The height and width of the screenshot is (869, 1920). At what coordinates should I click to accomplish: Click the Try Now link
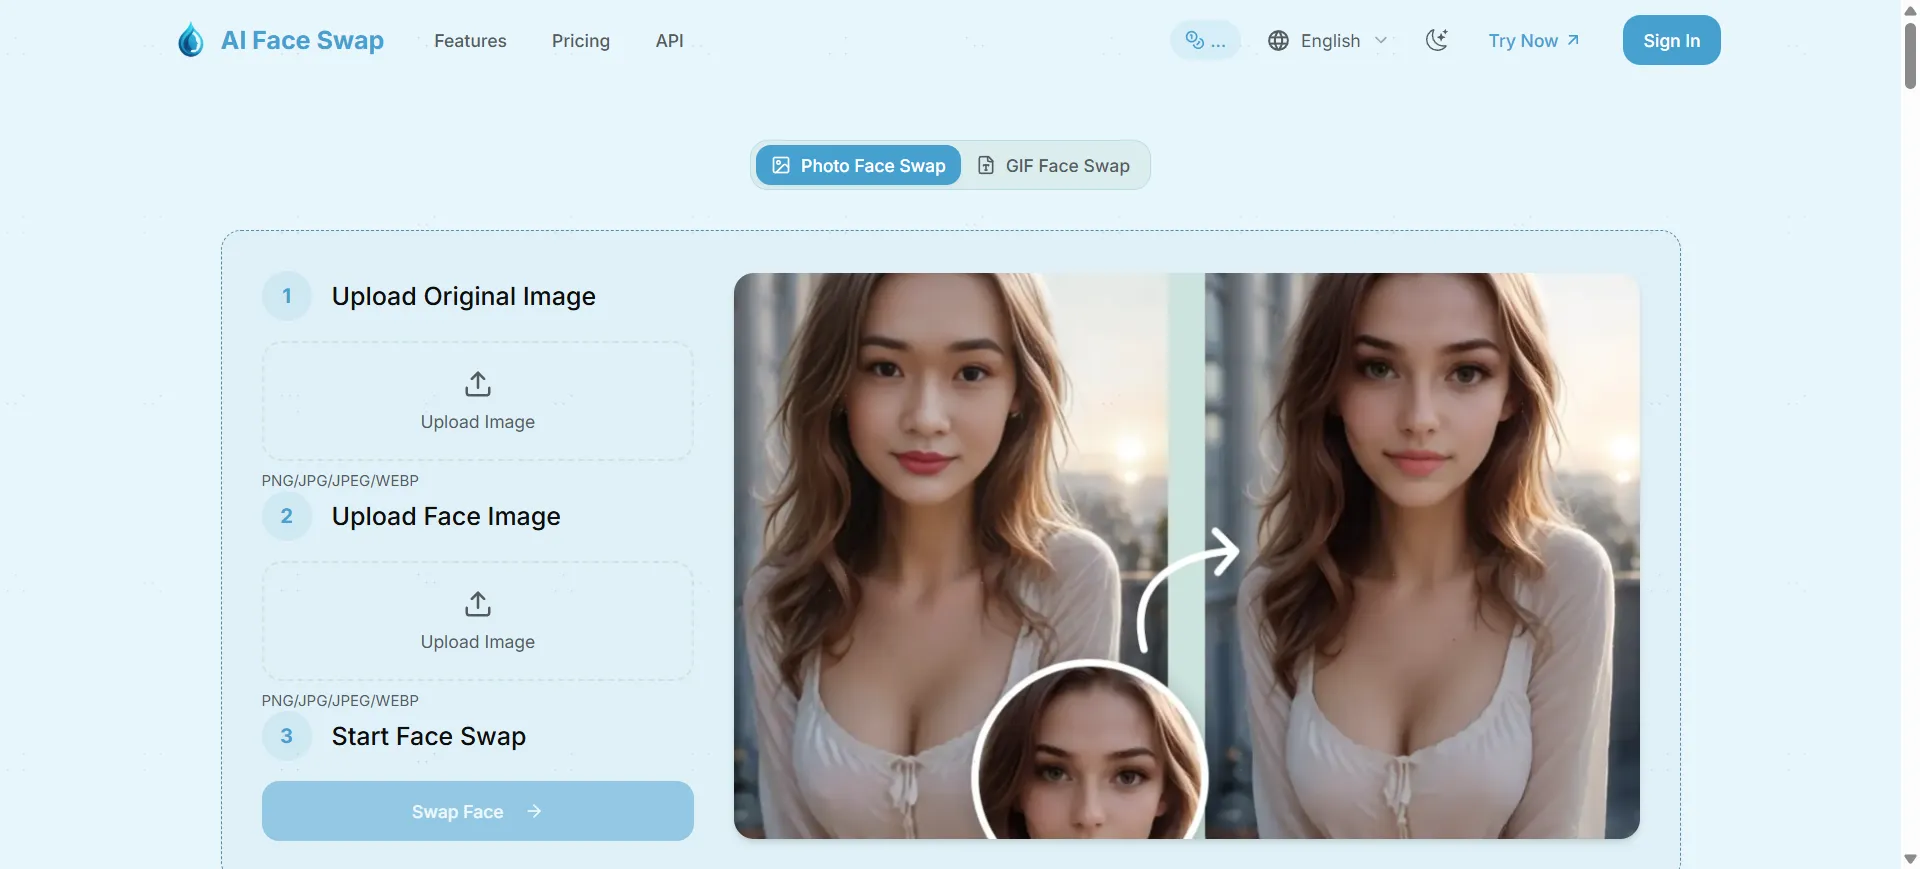click(x=1533, y=41)
